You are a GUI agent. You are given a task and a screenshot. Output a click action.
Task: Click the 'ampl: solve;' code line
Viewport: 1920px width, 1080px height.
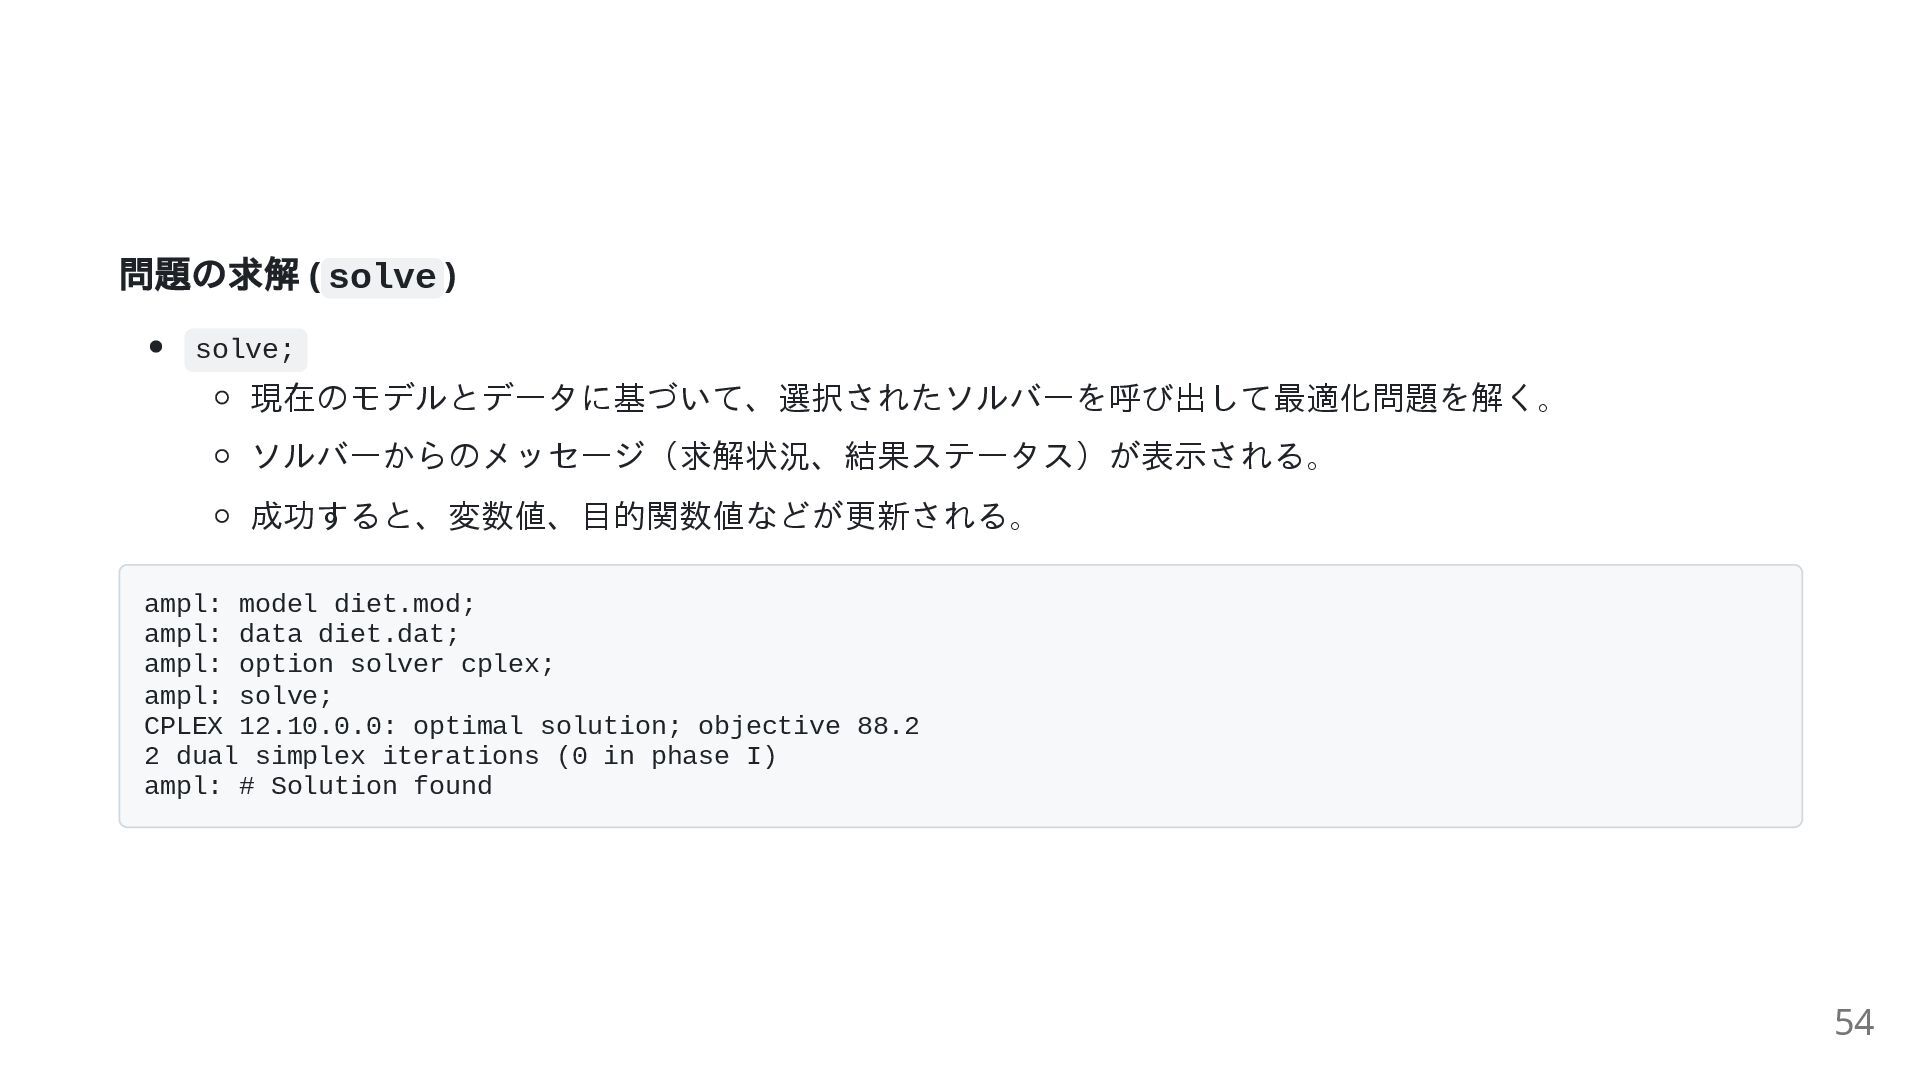click(238, 696)
